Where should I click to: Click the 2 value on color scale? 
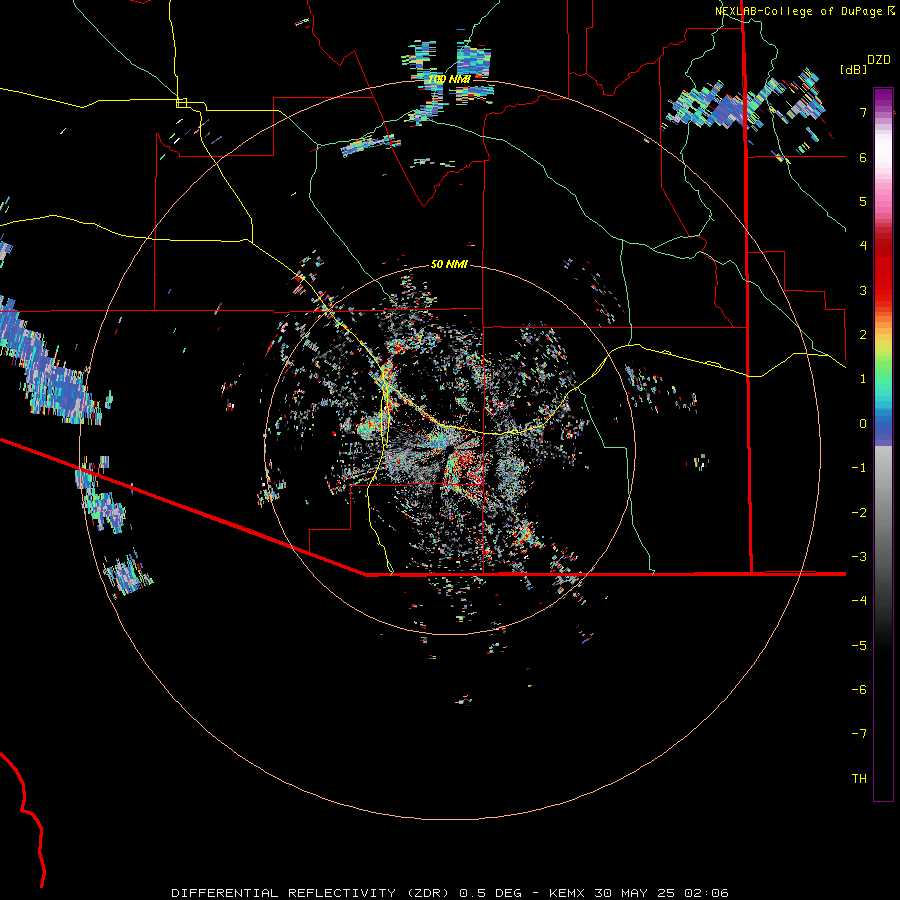click(863, 335)
